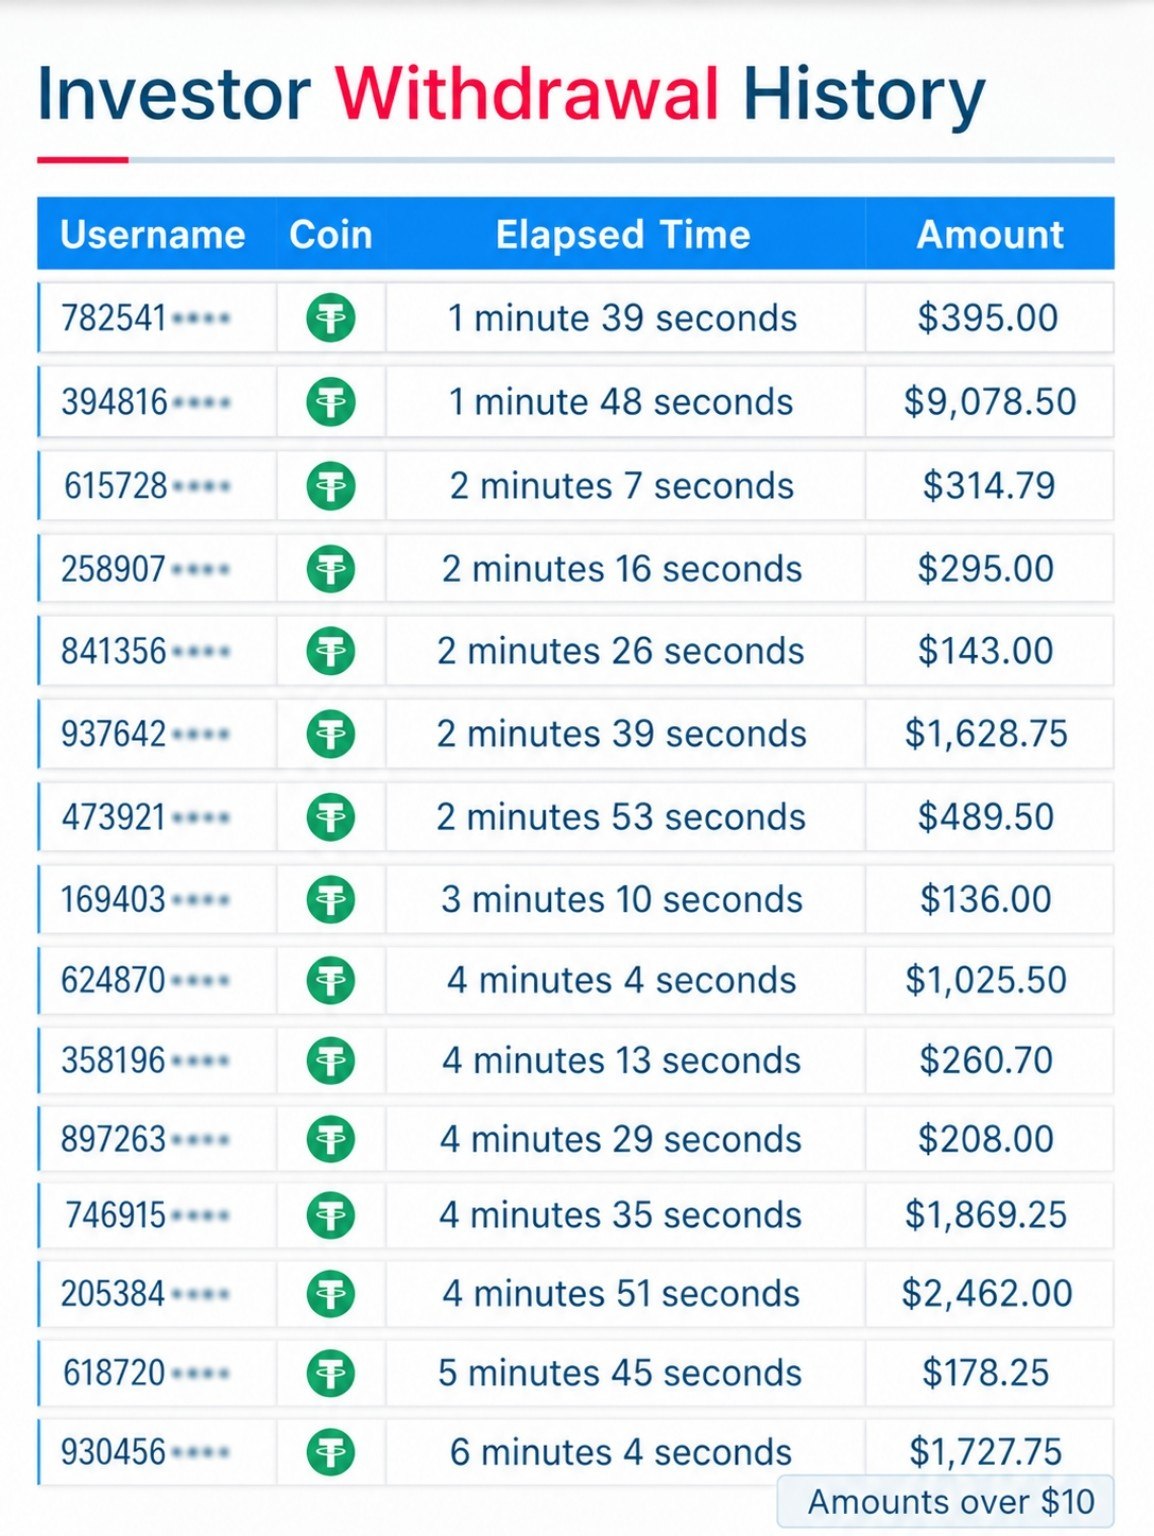Click the $2,462.00 withdrawal amount

tap(987, 1293)
